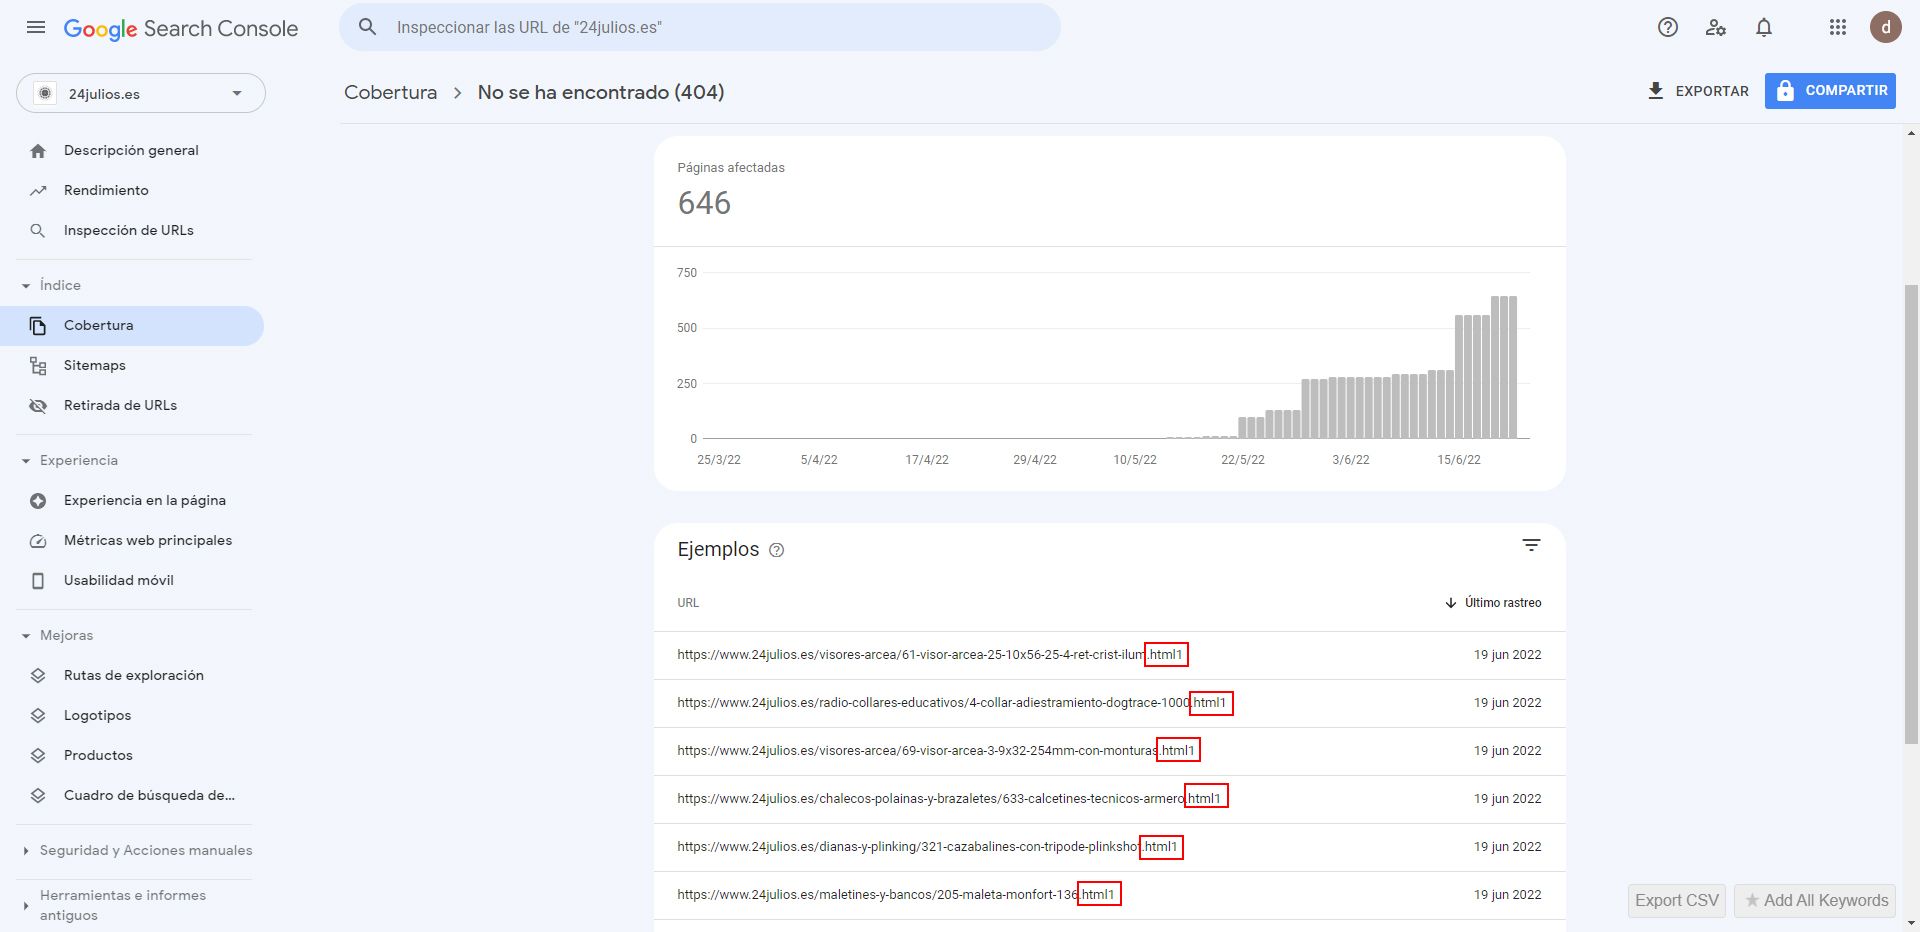Expand Herramientas e informes antiguos section
This screenshot has width=1920, height=932.
coord(26,906)
